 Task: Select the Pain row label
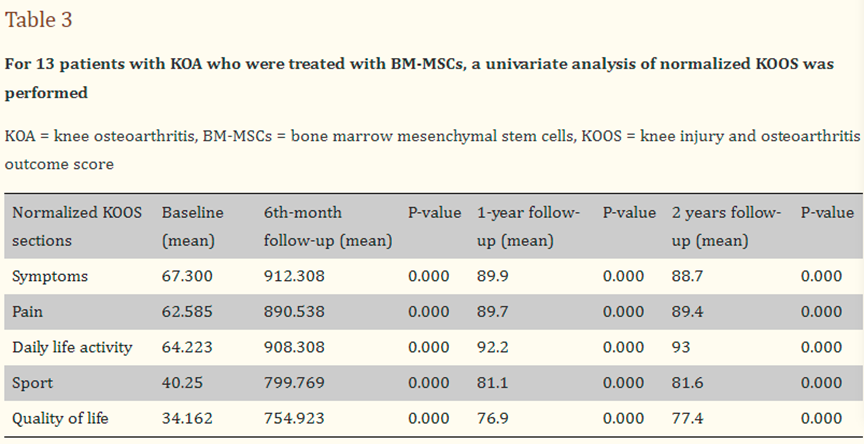[28, 312]
